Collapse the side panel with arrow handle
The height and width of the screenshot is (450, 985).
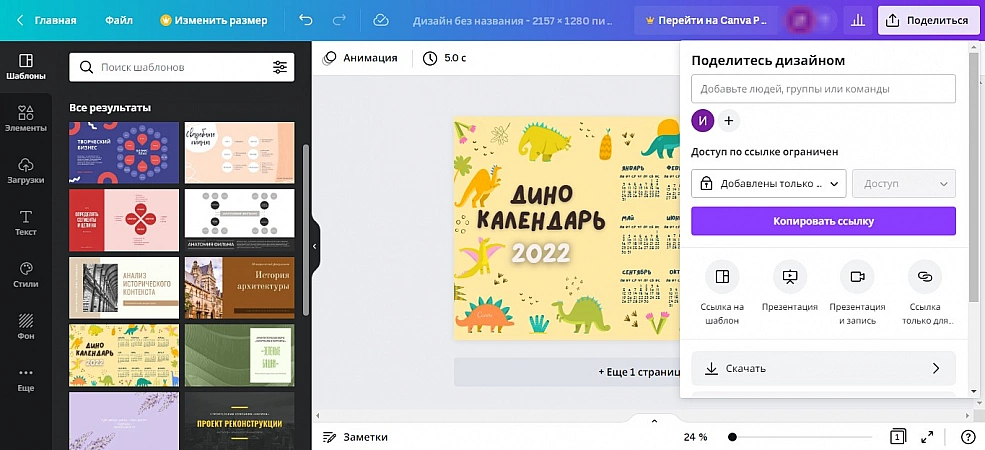[x=315, y=246]
